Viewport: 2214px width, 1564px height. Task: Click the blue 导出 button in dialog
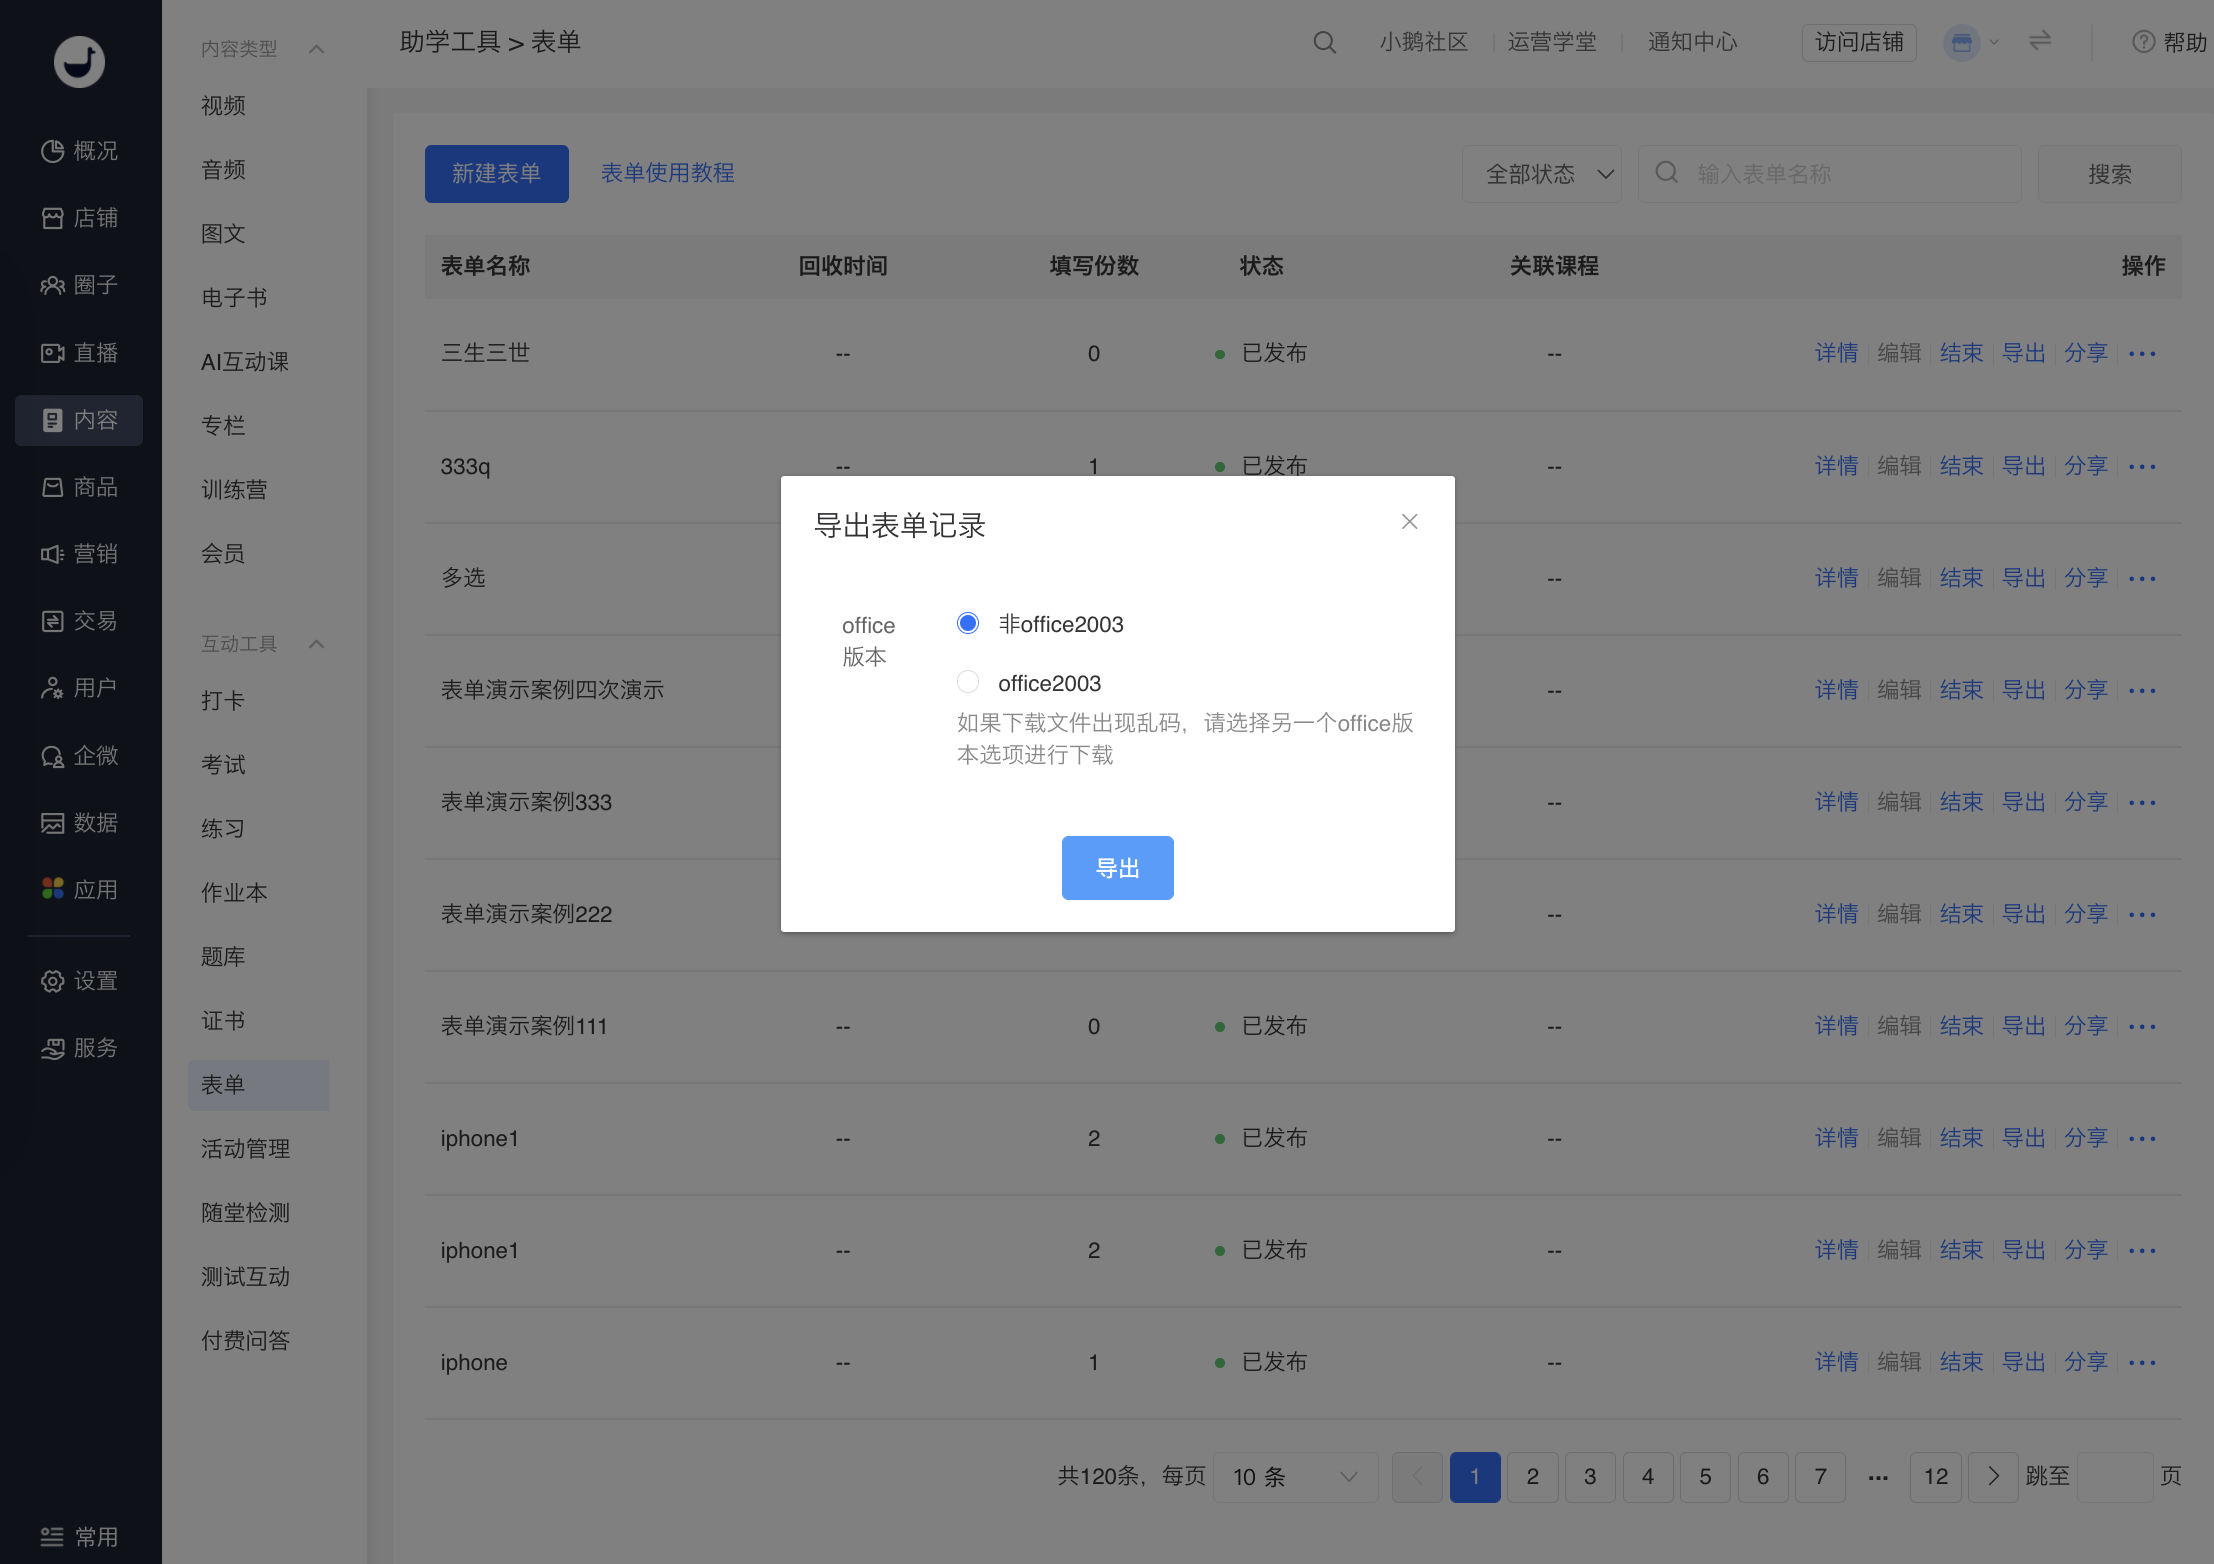(x=1117, y=868)
